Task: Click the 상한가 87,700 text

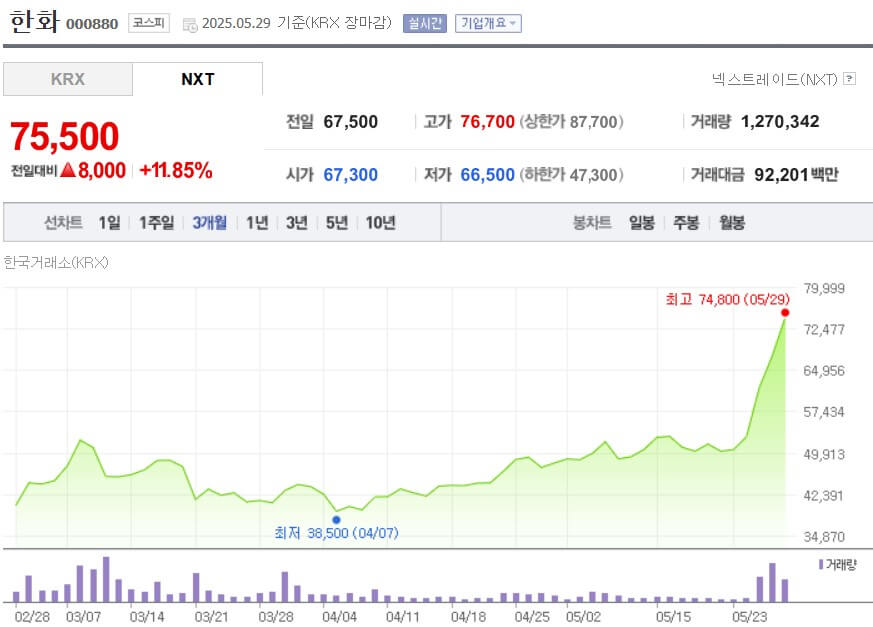Action: tap(571, 121)
